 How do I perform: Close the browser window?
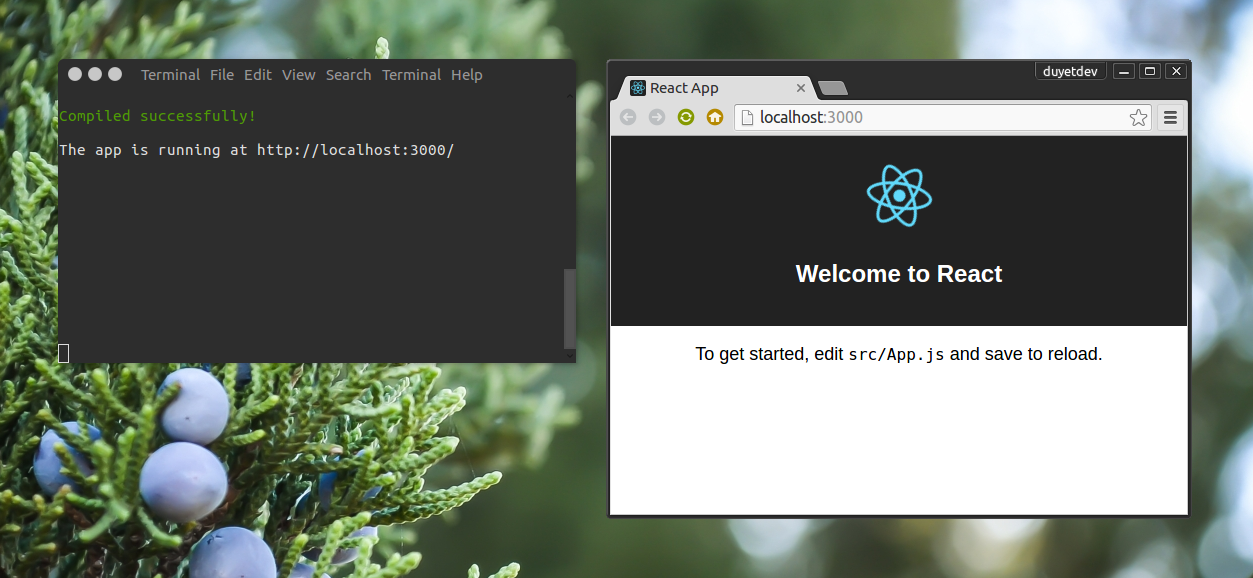[1176, 71]
